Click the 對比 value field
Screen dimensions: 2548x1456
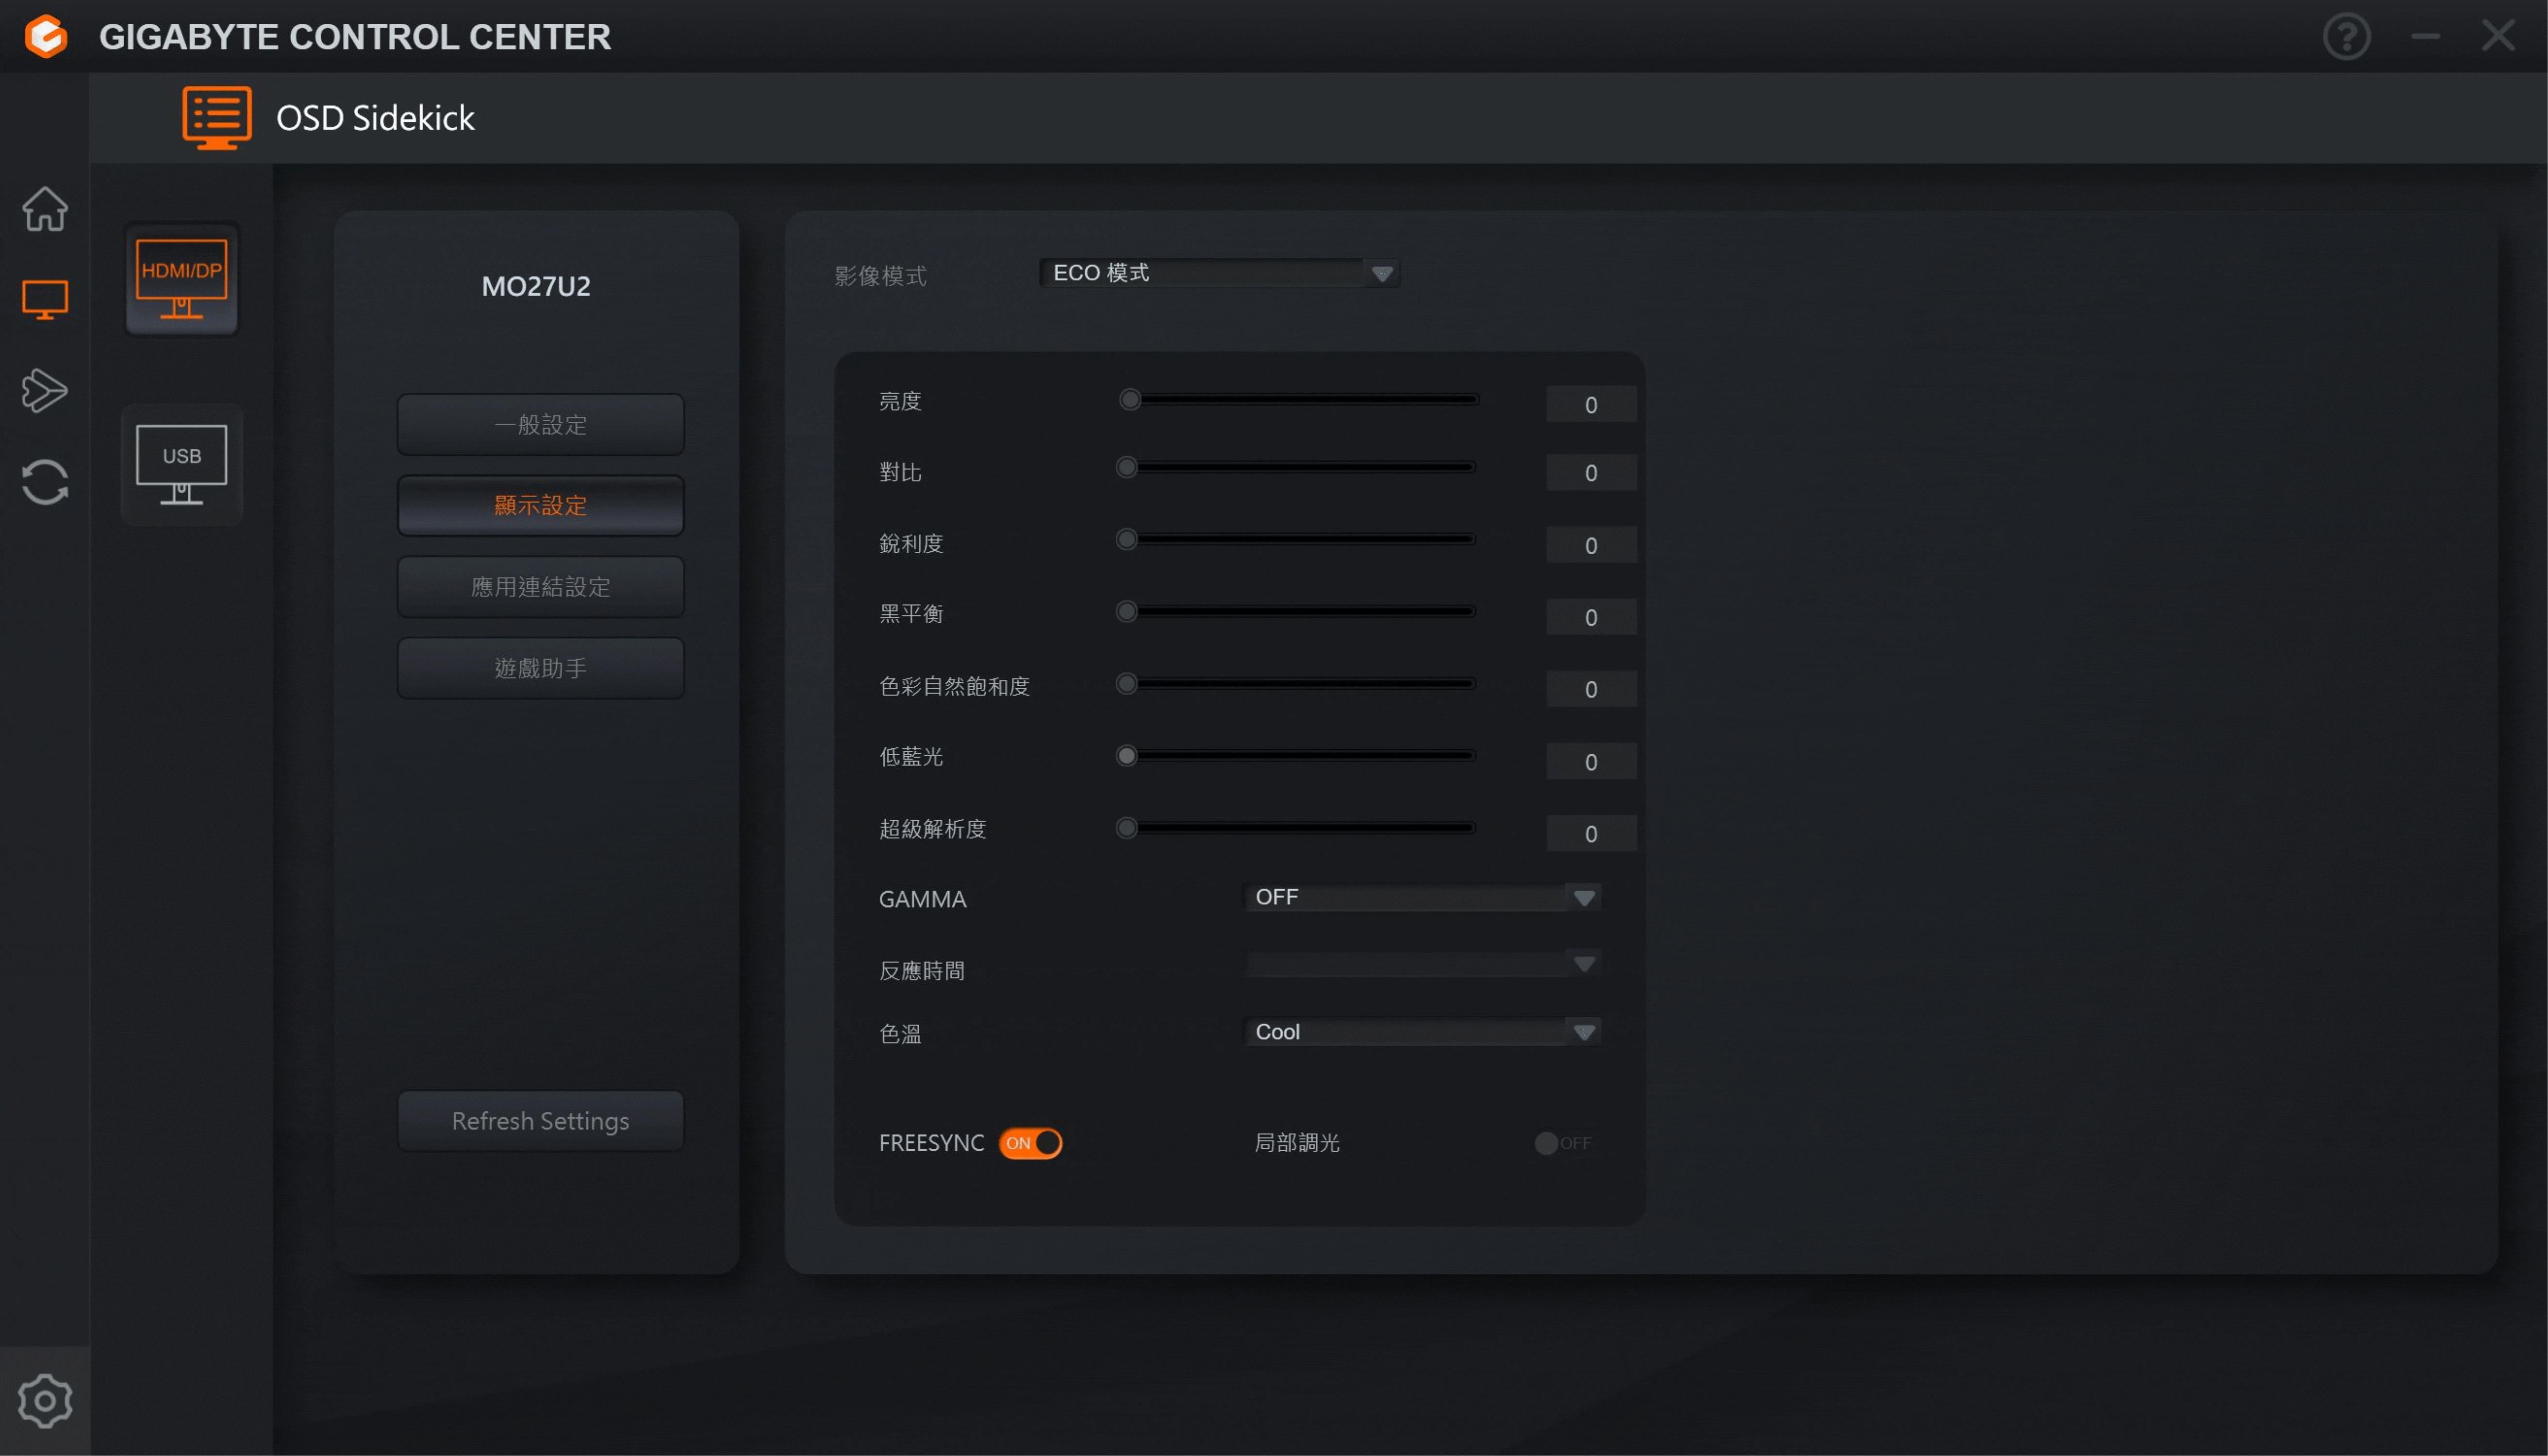tap(1591, 472)
